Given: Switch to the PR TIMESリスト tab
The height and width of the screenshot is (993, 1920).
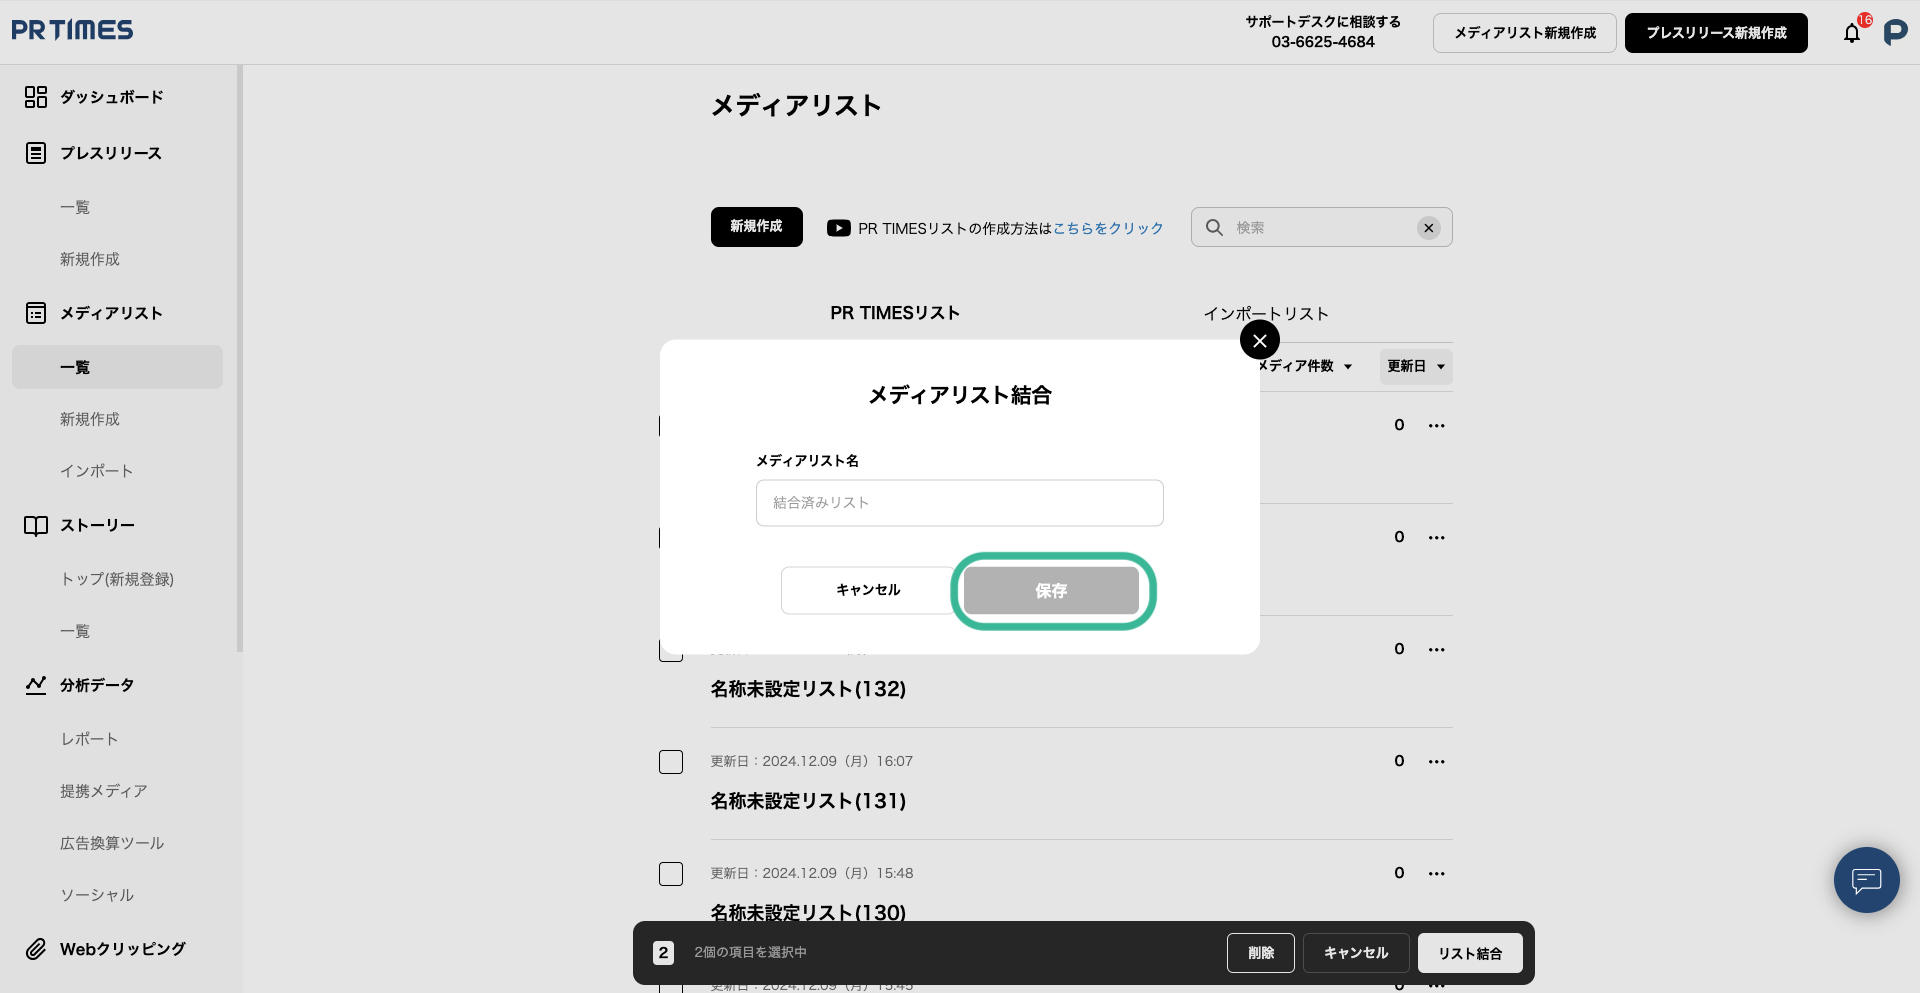Looking at the screenshot, I should tap(895, 313).
